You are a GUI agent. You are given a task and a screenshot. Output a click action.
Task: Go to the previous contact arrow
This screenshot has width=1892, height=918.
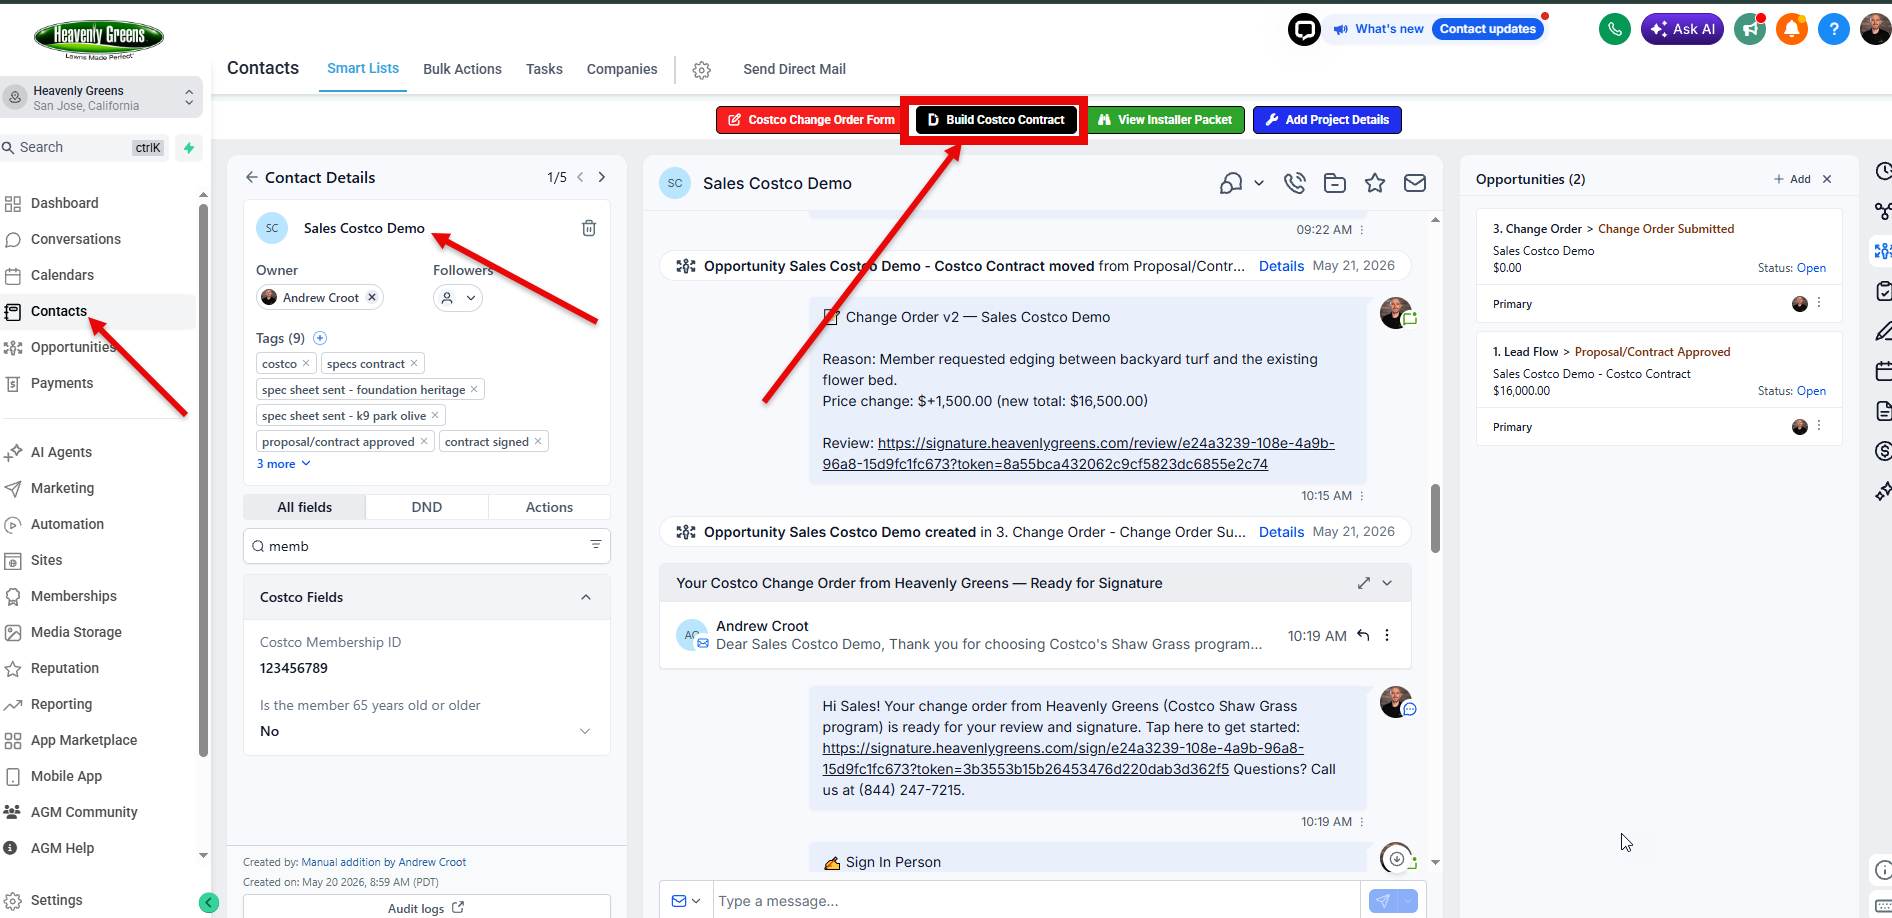click(x=580, y=177)
